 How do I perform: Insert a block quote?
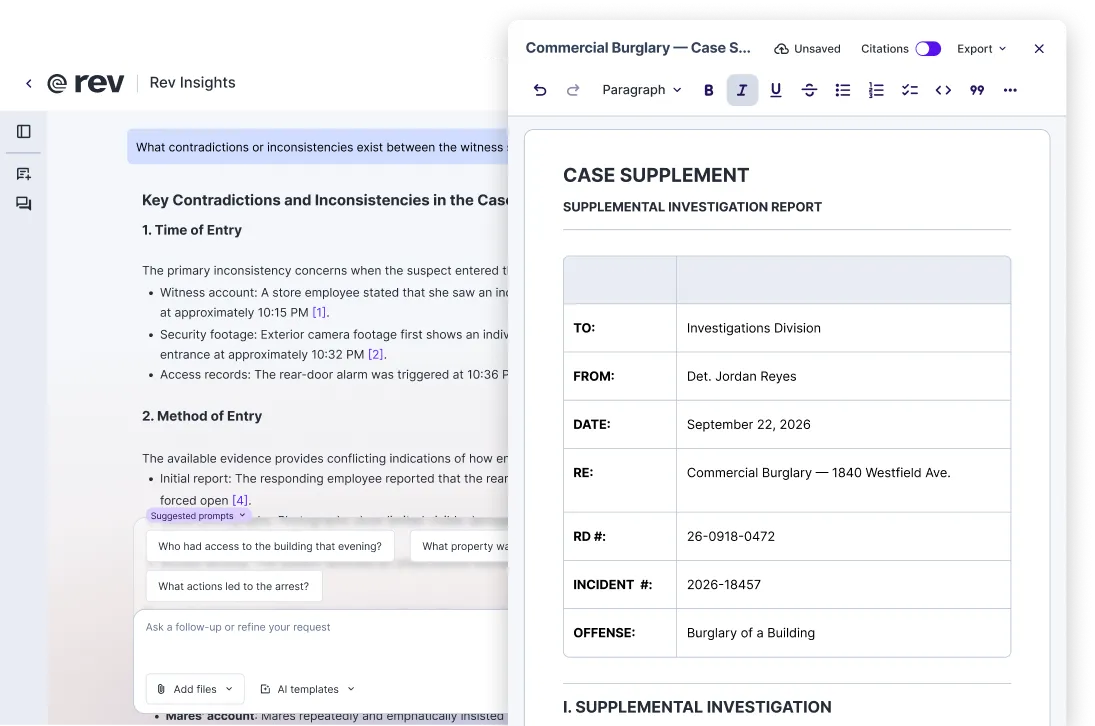coord(977,90)
